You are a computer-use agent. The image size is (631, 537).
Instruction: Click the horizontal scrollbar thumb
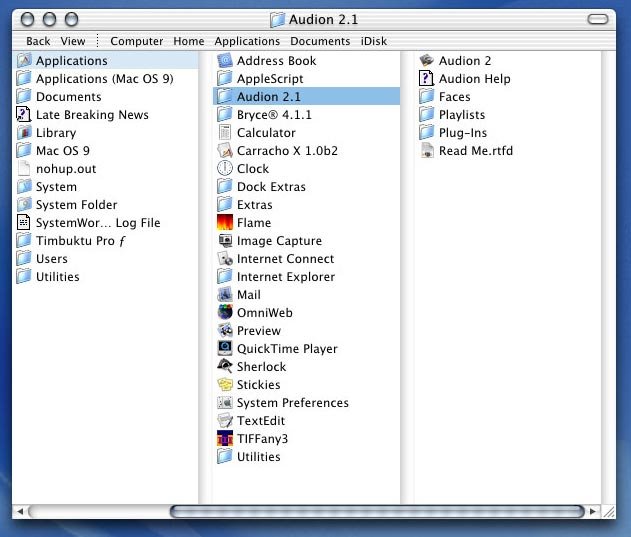(377, 512)
